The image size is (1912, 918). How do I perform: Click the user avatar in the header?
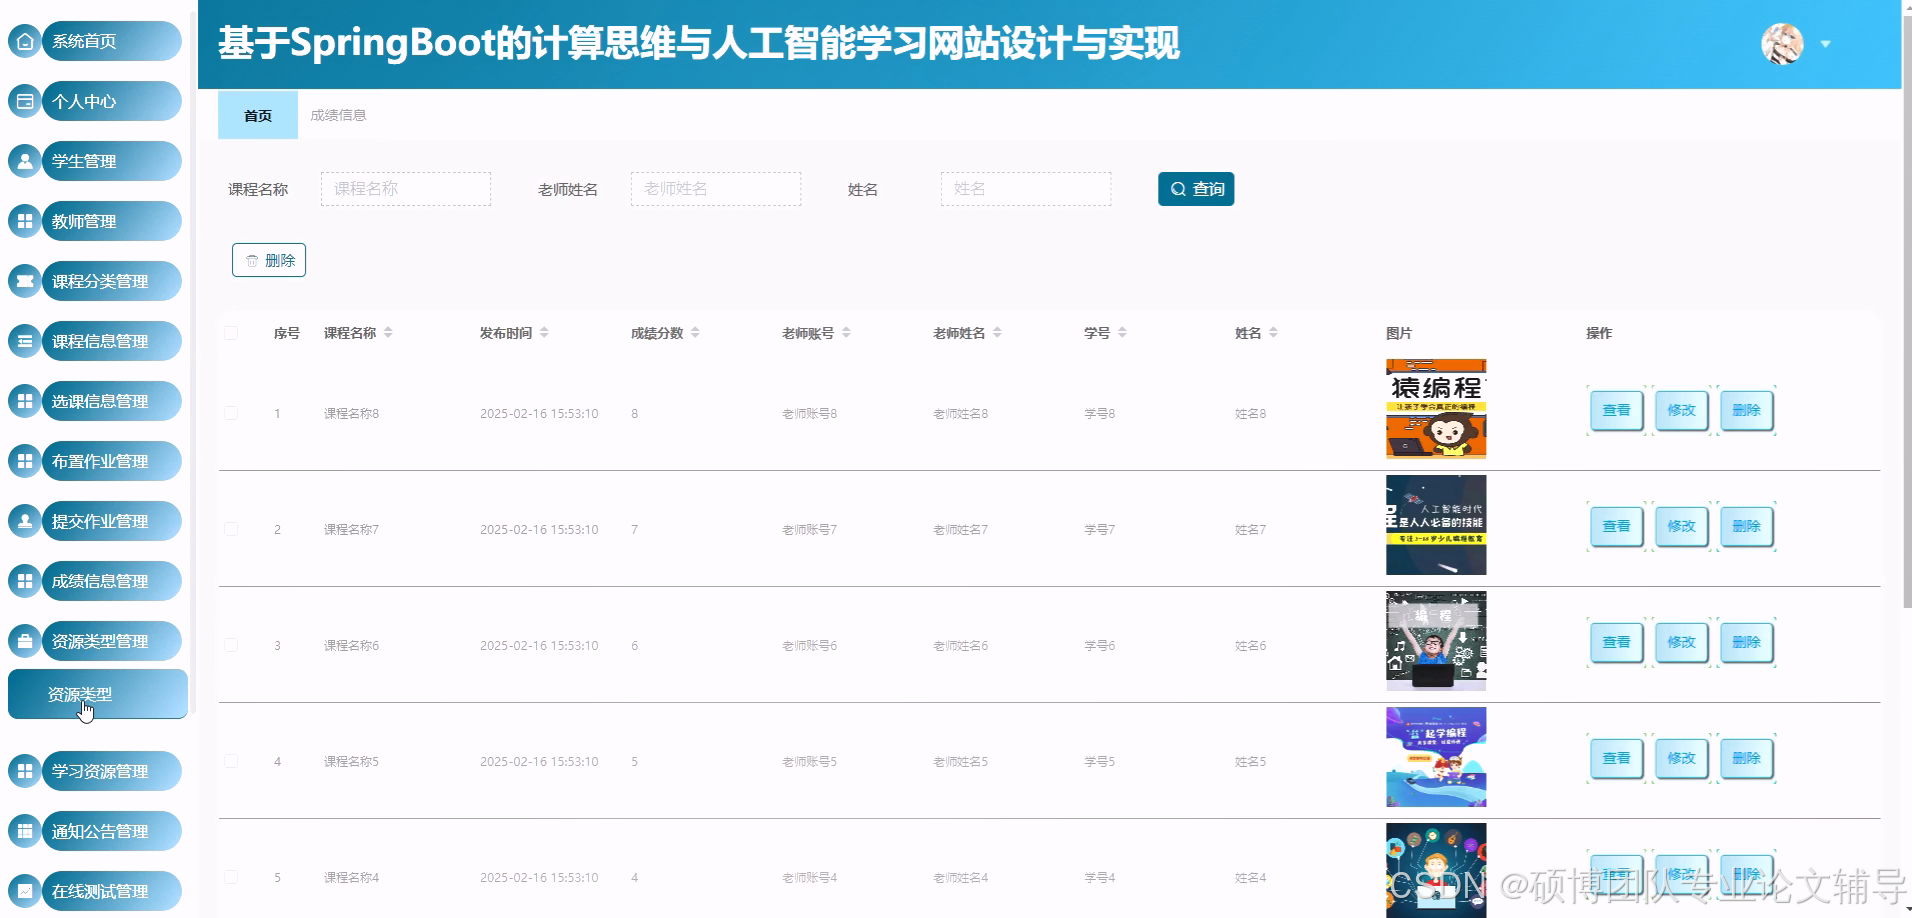point(1782,44)
